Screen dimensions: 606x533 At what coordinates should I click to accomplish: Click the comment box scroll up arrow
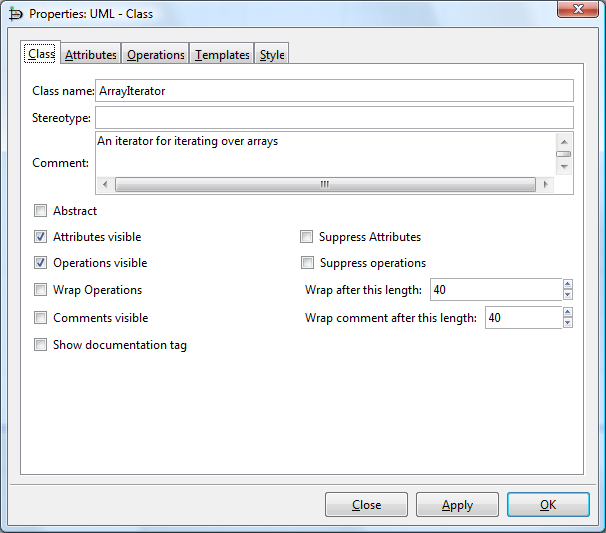tap(564, 142)
